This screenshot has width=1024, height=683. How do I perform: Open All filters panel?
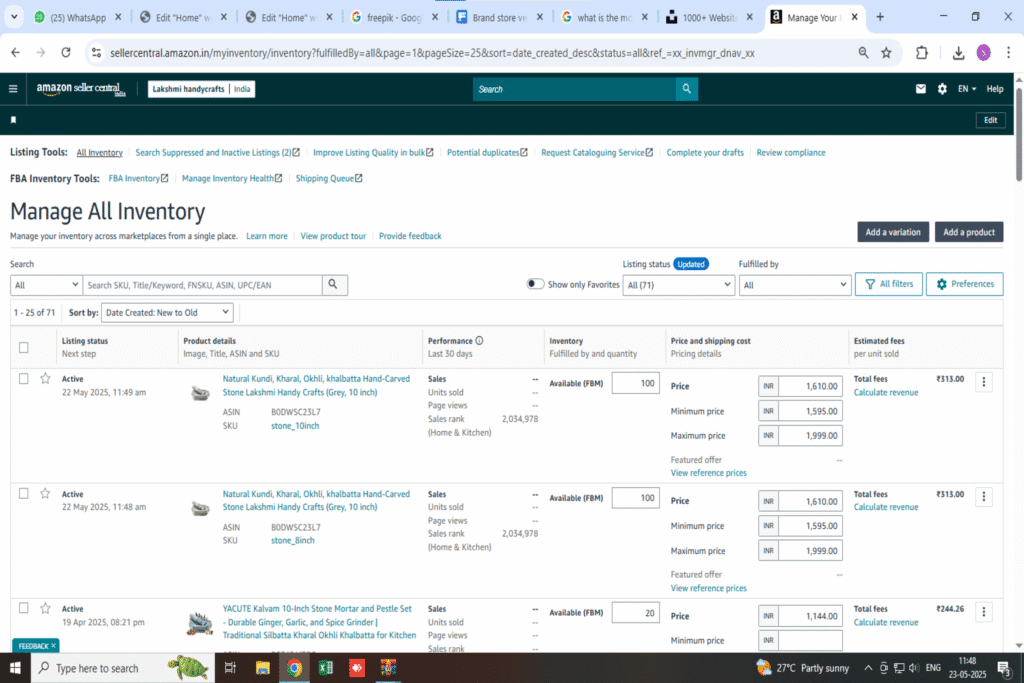(x=889, y=284)
